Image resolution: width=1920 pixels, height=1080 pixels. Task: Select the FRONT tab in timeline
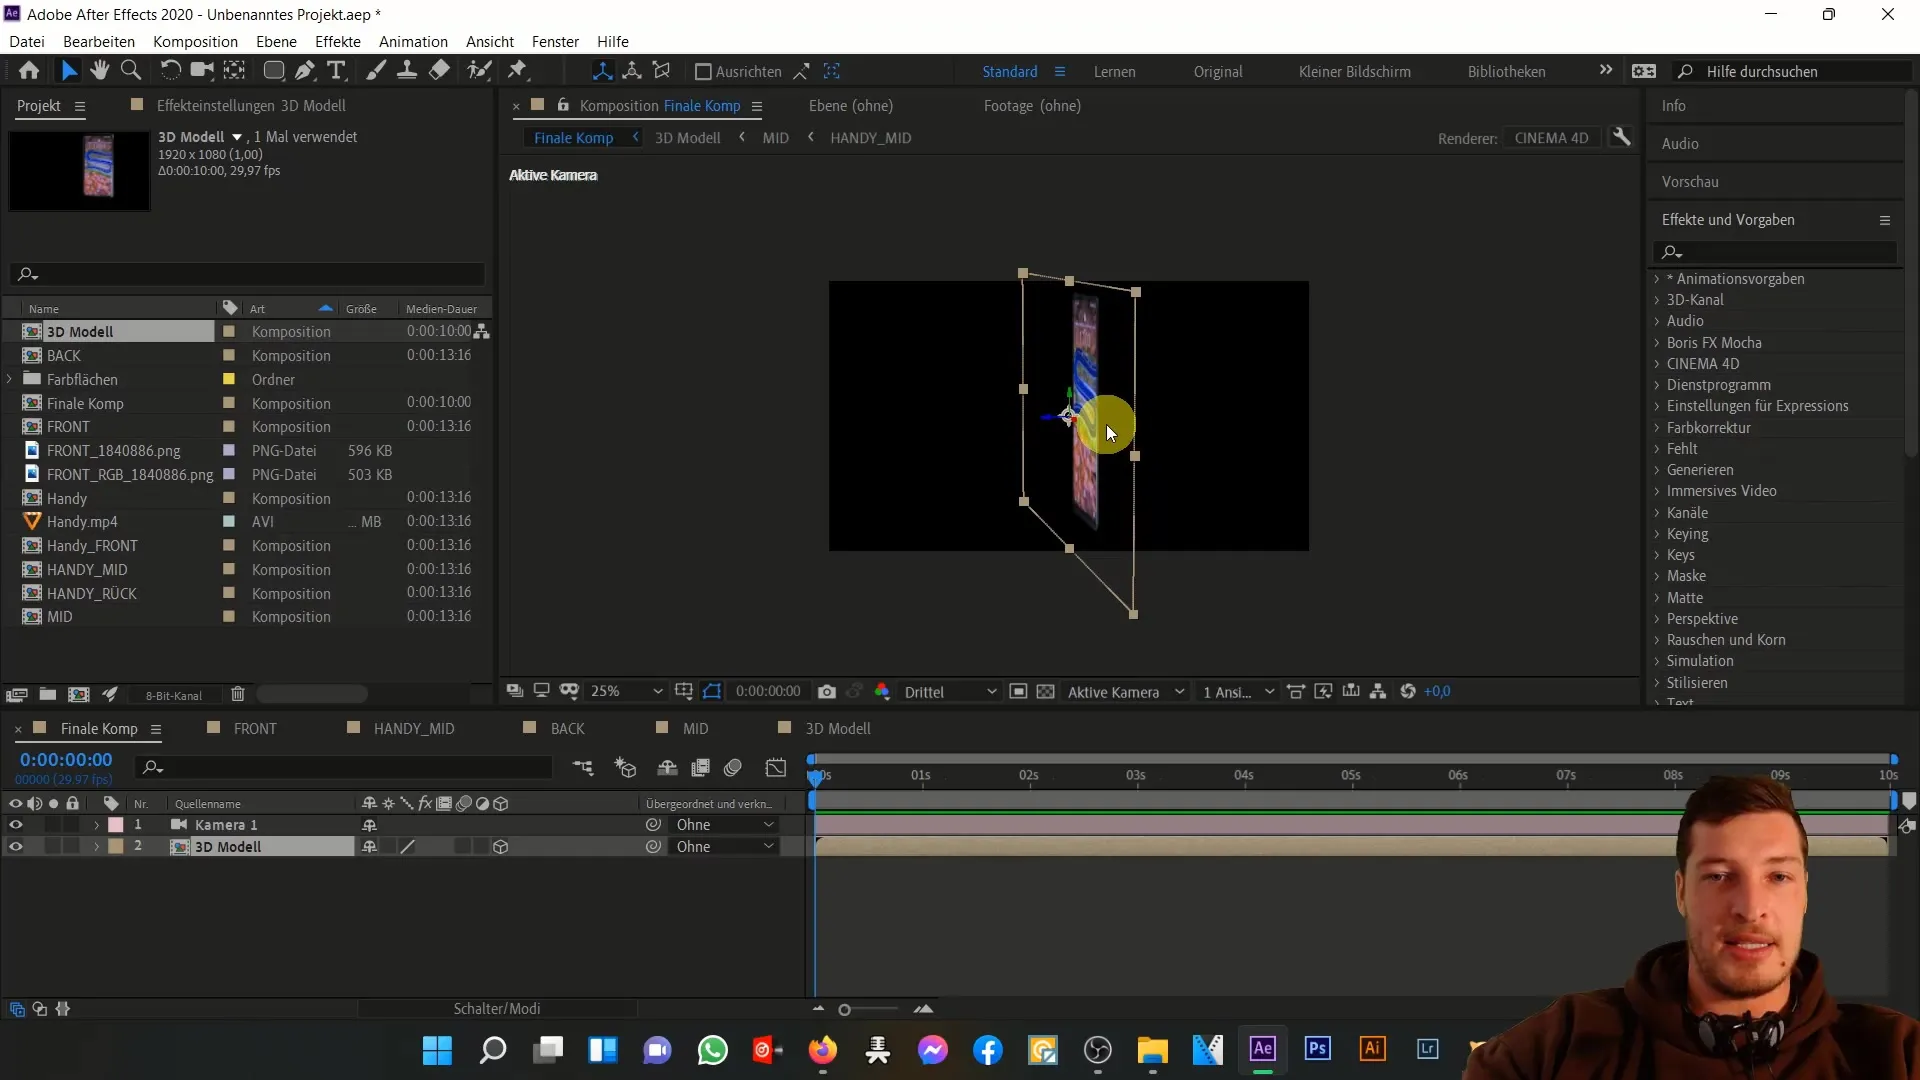[256, 728]
